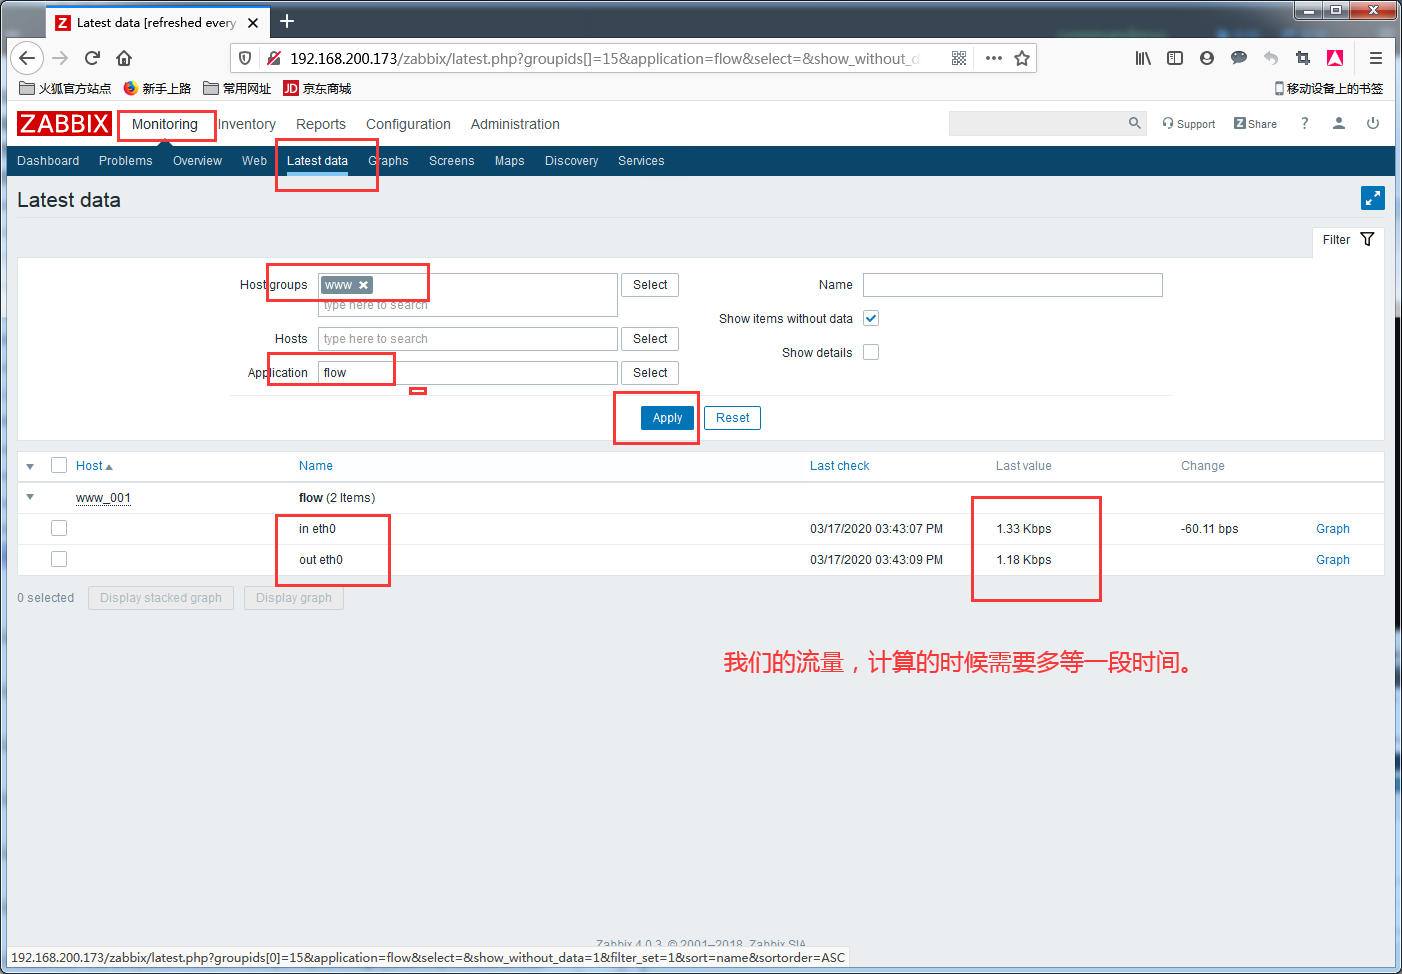Image resolution: width=1402 pixels, height=974 pixels.
Task: Sort the table by Host column
Action: pos(94,466)
